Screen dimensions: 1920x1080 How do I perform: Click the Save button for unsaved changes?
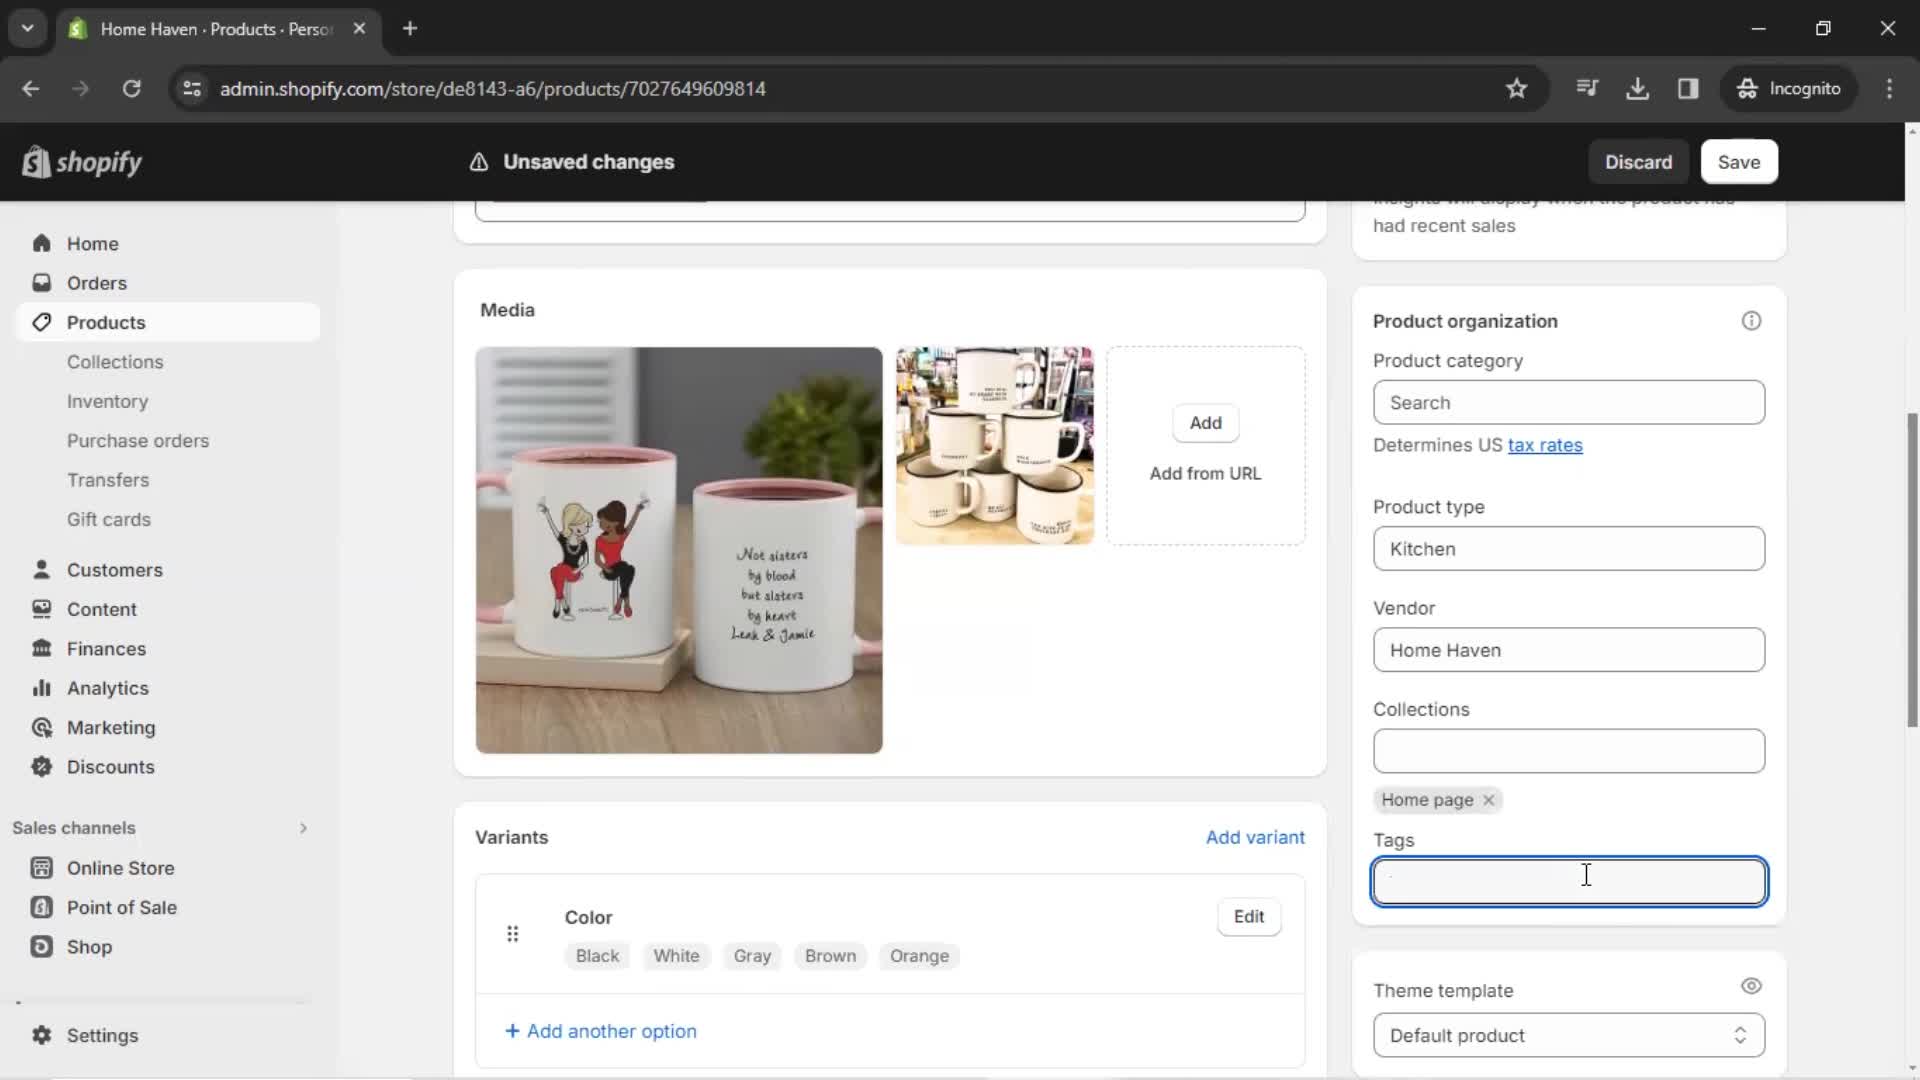click(1739, 162)
